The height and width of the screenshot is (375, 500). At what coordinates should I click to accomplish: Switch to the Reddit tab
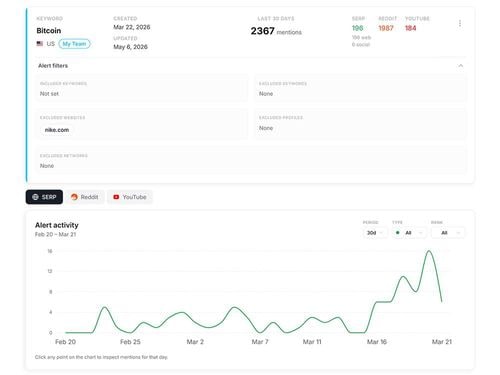pos(85,197)
